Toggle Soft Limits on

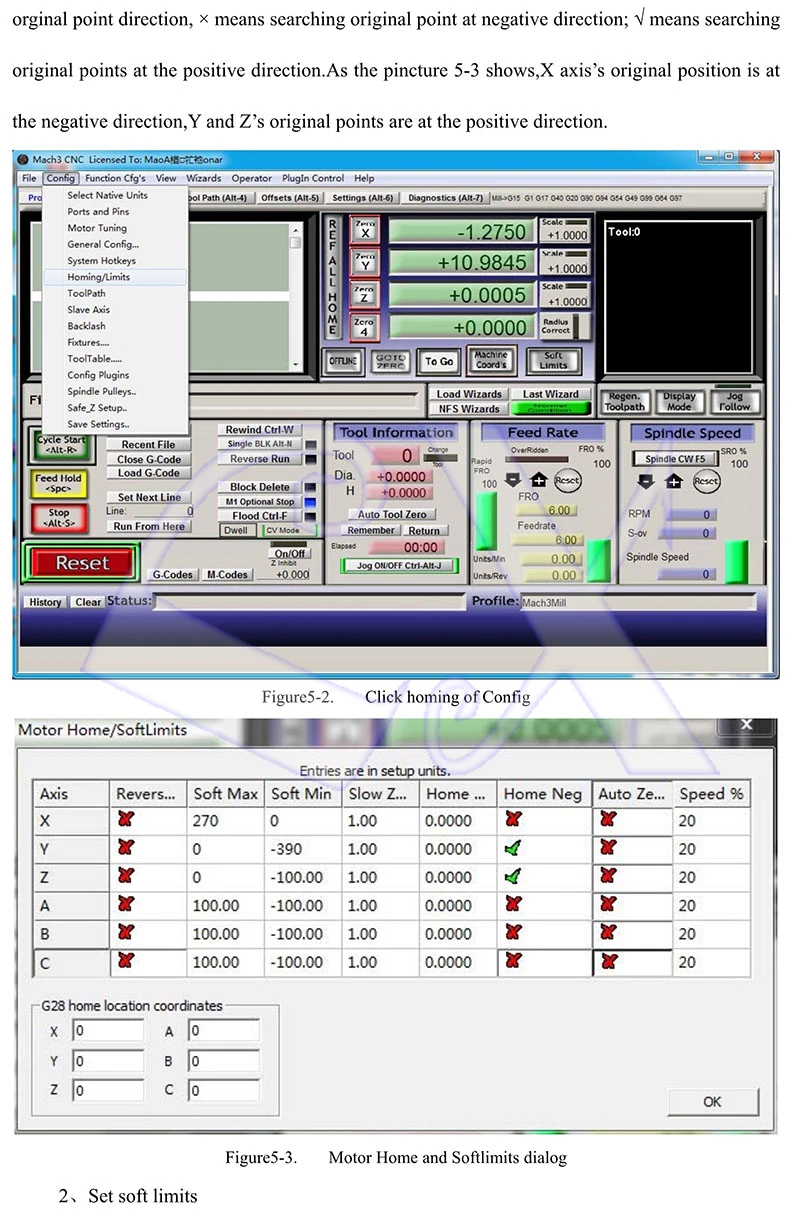coord(553,361)
